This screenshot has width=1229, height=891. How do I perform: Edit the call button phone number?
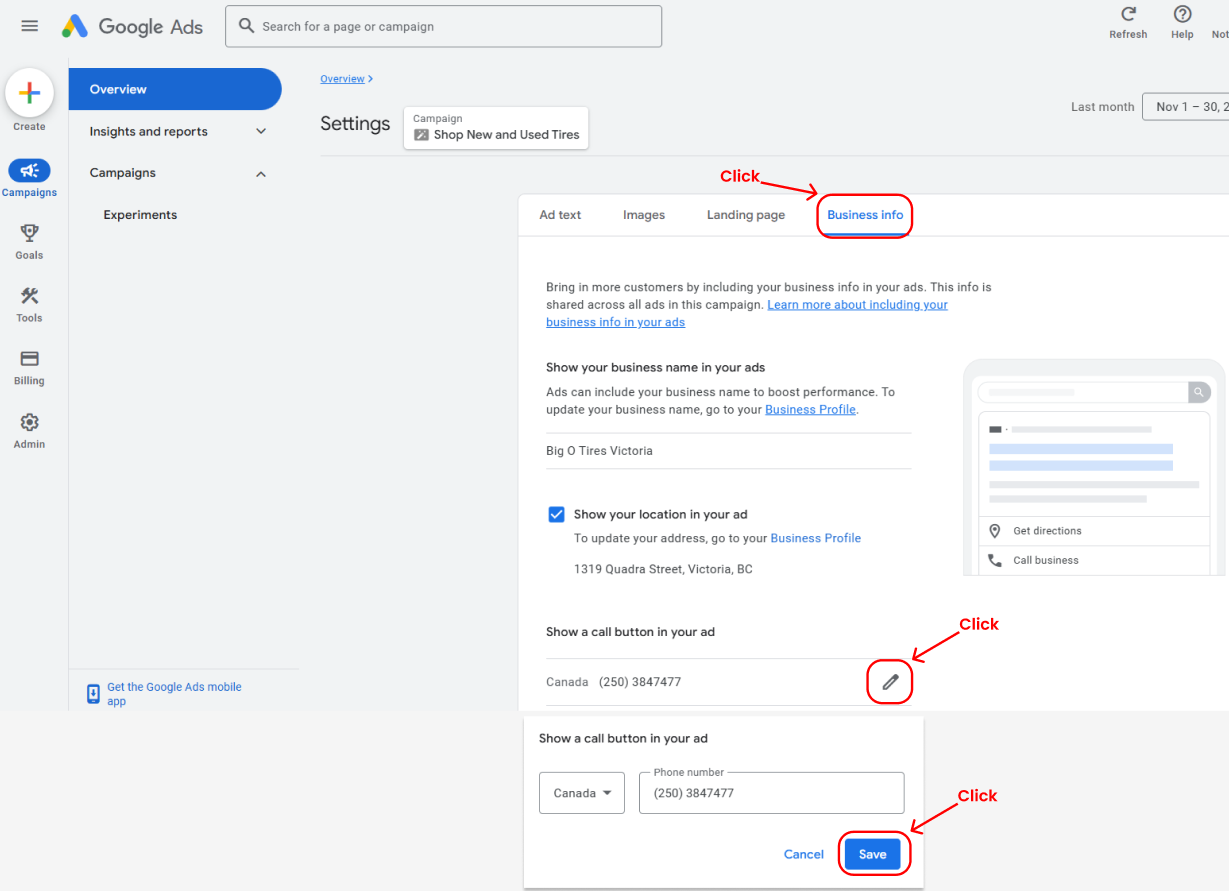[890, 682]
